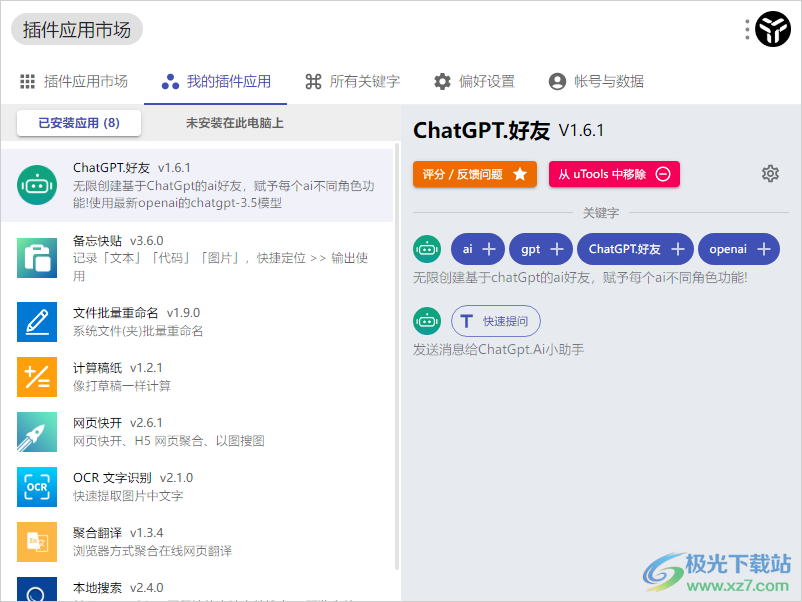This screenshot has height=602, width=802.
Task: Click the openai keyword pill
Action: [739, 249]
